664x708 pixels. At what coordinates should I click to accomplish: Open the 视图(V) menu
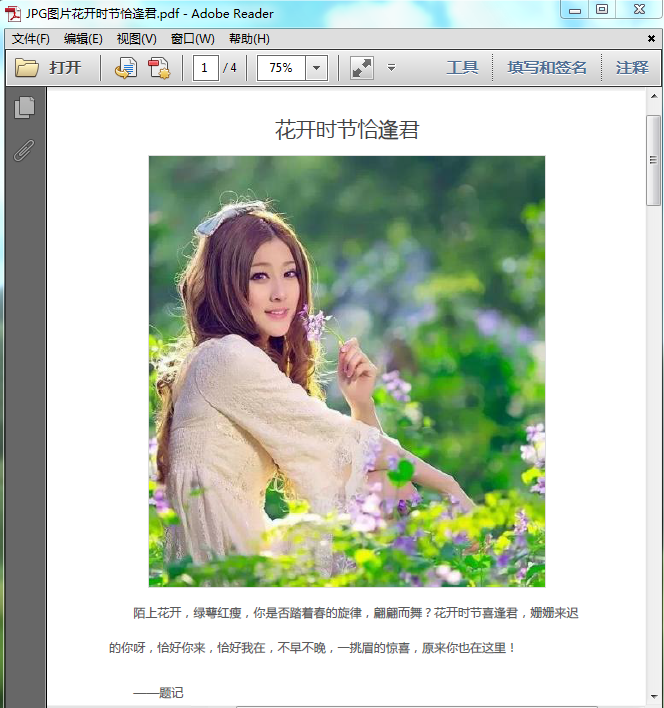coord(136,39)
